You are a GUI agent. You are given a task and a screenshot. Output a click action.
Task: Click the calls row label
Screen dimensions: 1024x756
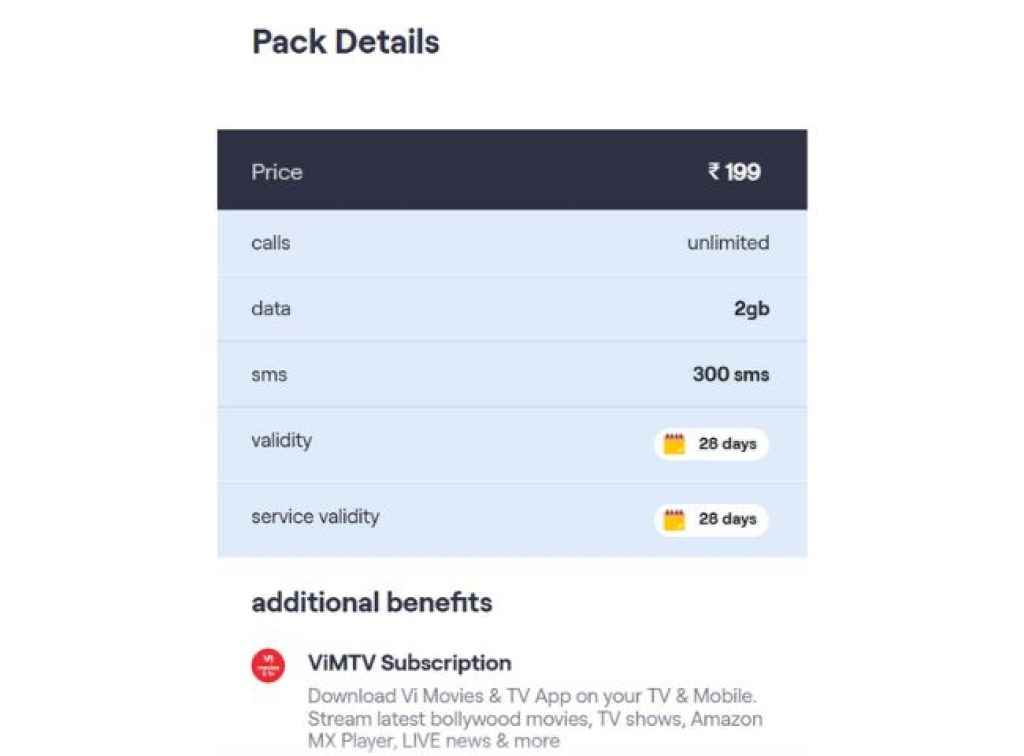point(271,243)
